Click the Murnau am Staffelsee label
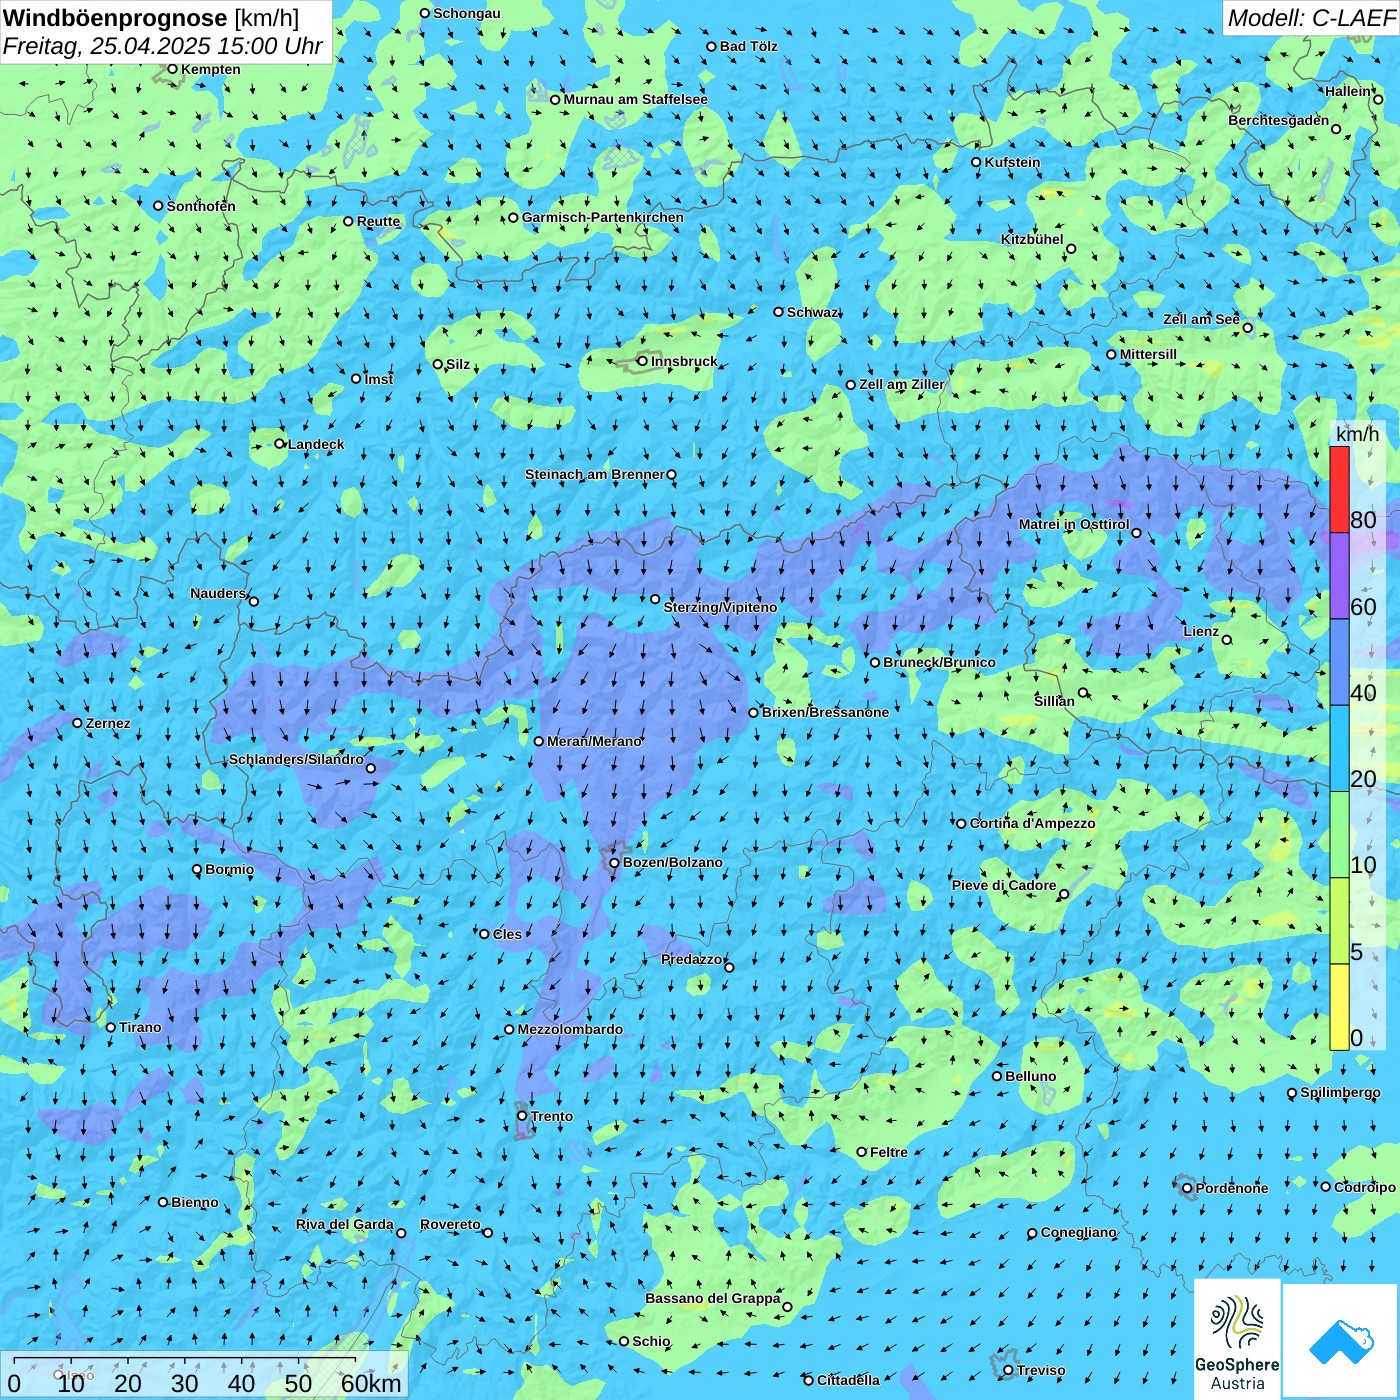 (635, 100)
